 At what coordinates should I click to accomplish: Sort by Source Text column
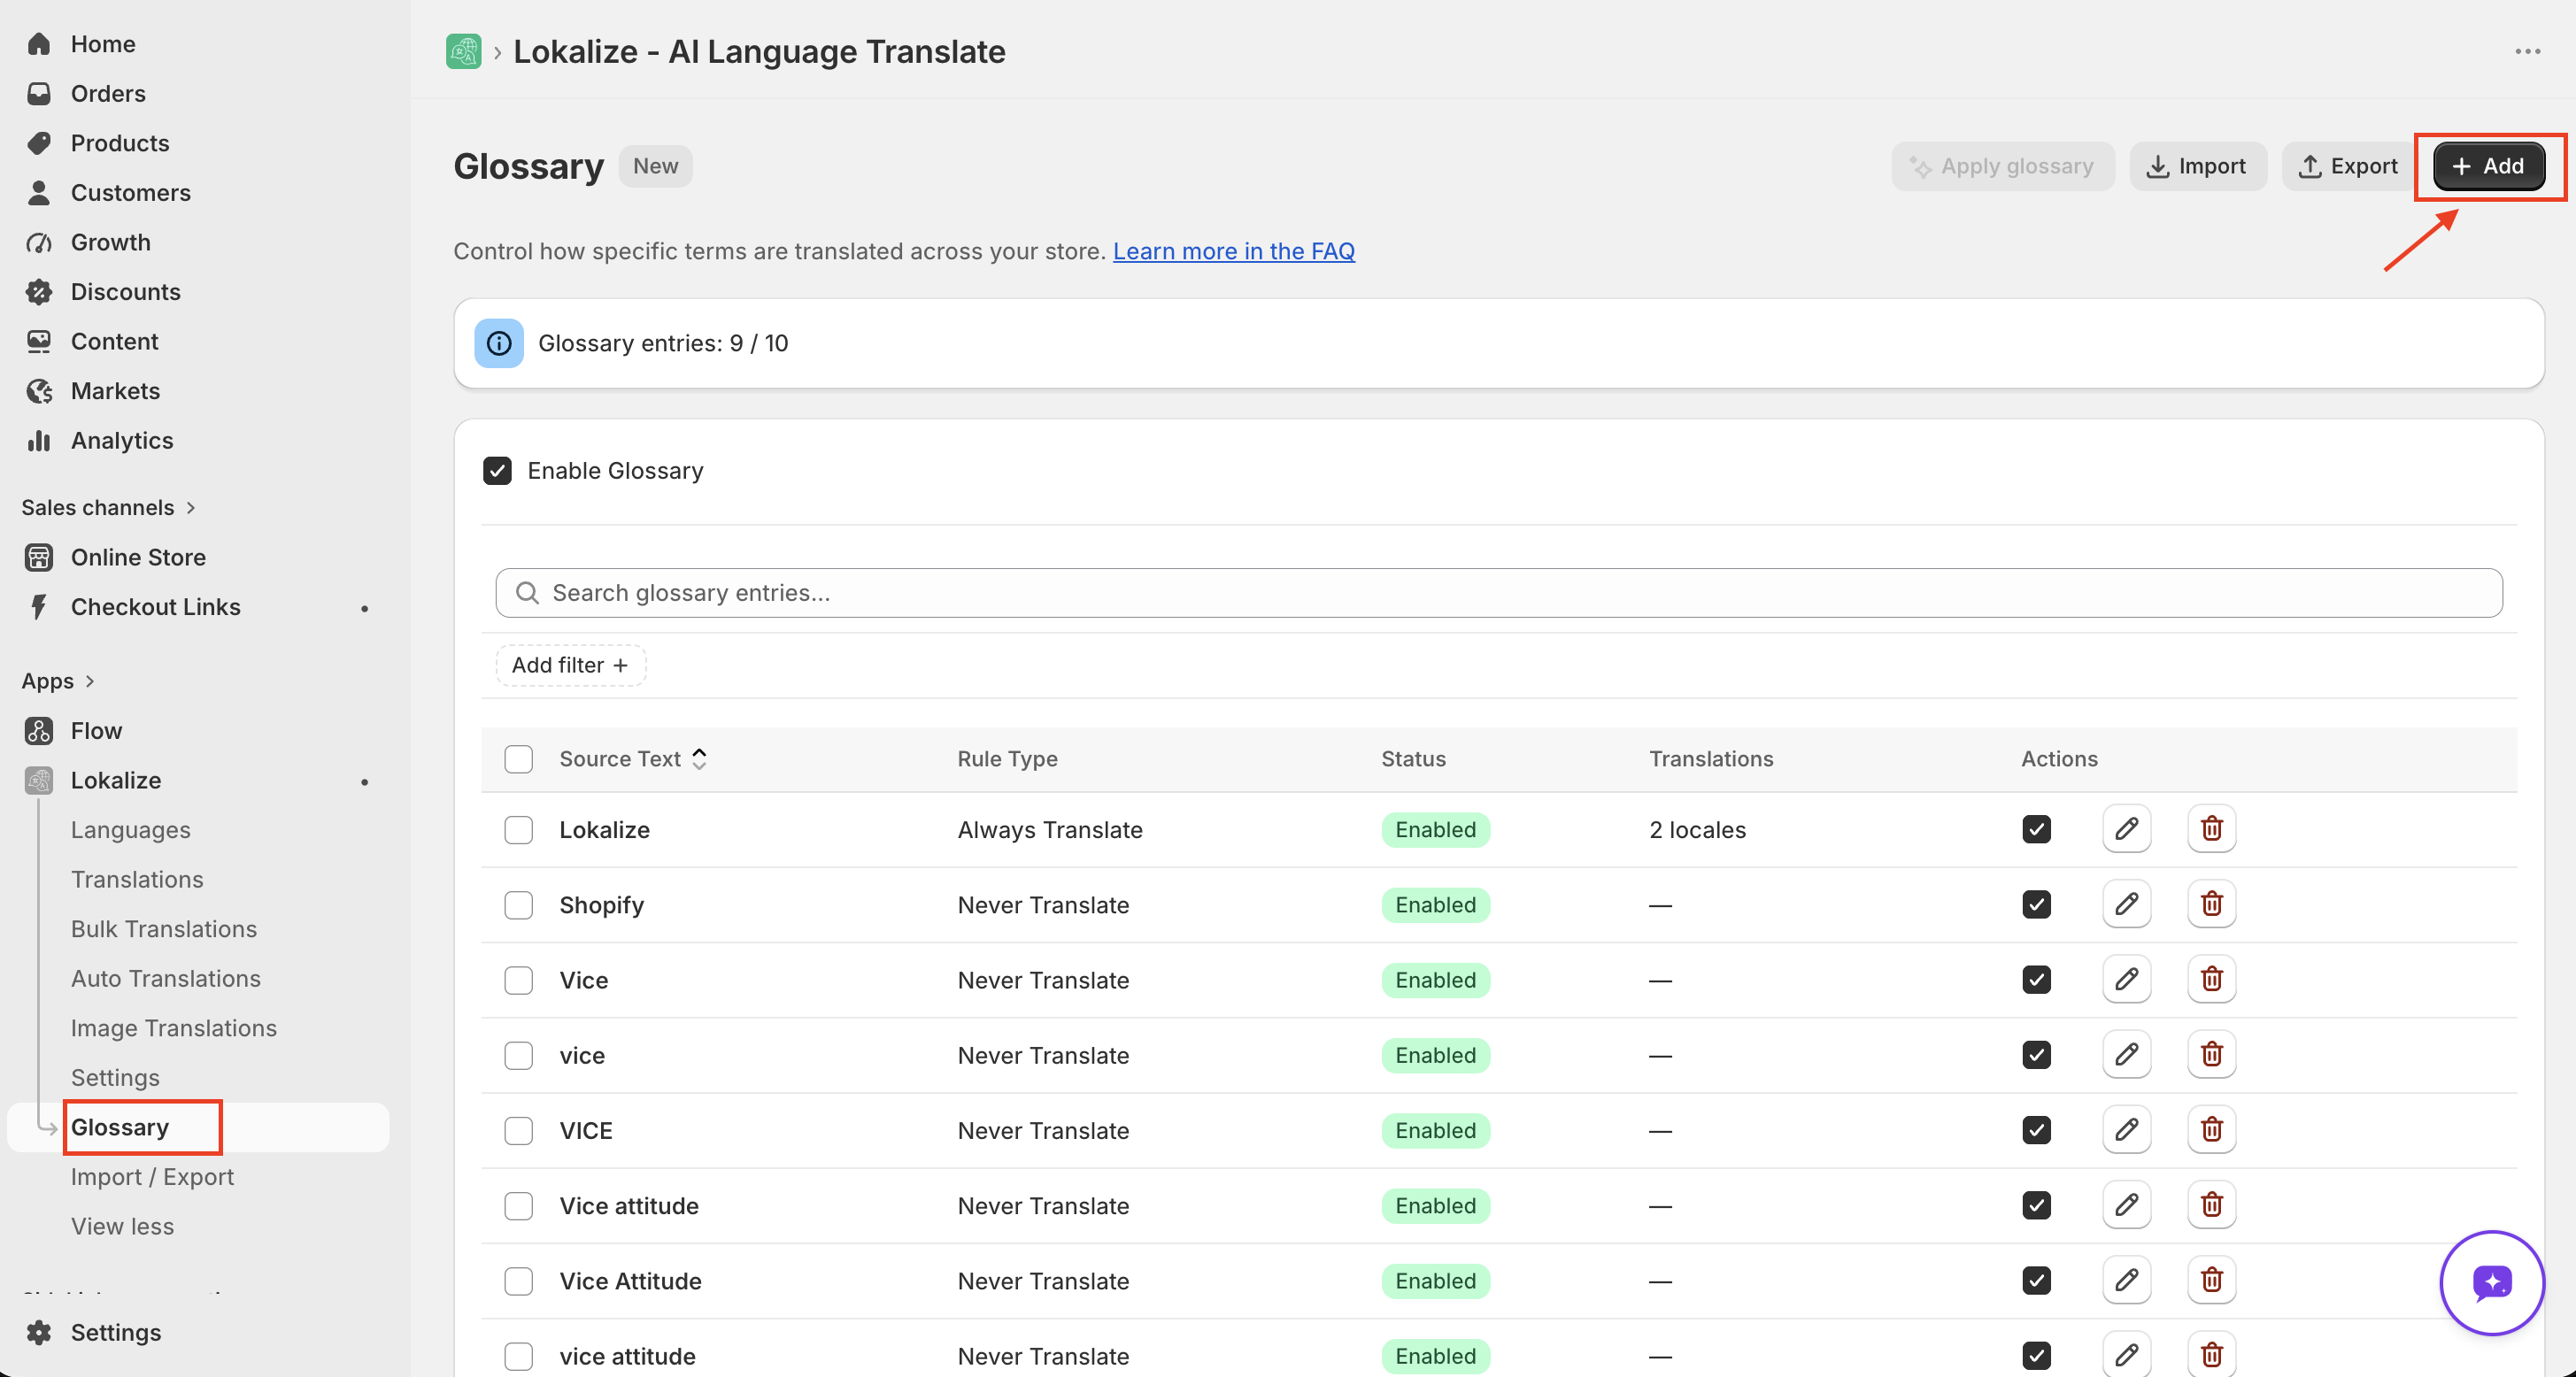click(x=632, y=759)
